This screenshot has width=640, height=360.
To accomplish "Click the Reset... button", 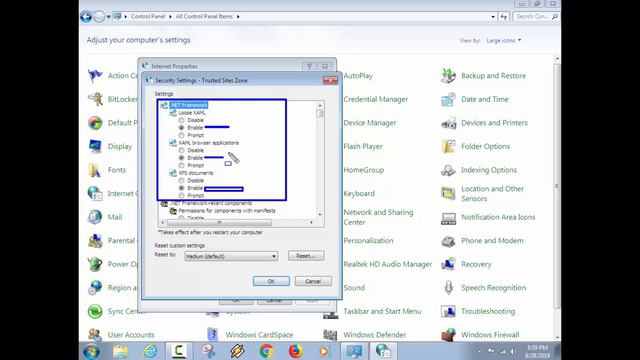I will point(306,256).
